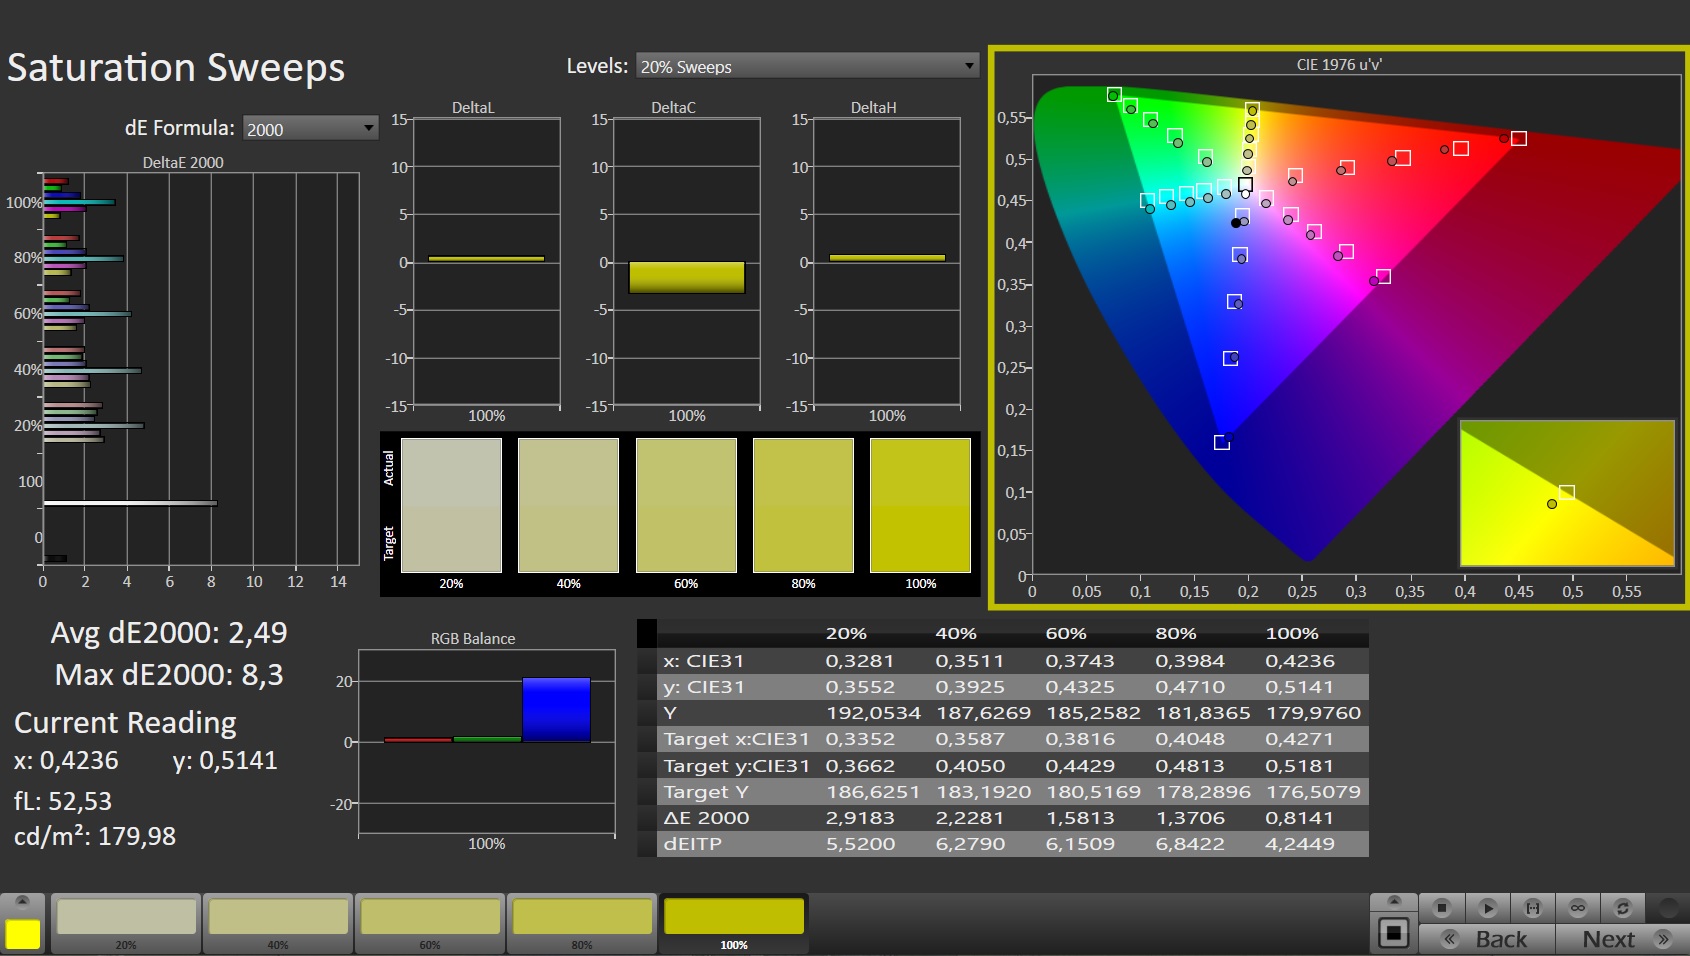The height and width of the screenshot is (956, 1690).
Task: Click the refresh arrows icon
Action: [x=1623, y=908]
